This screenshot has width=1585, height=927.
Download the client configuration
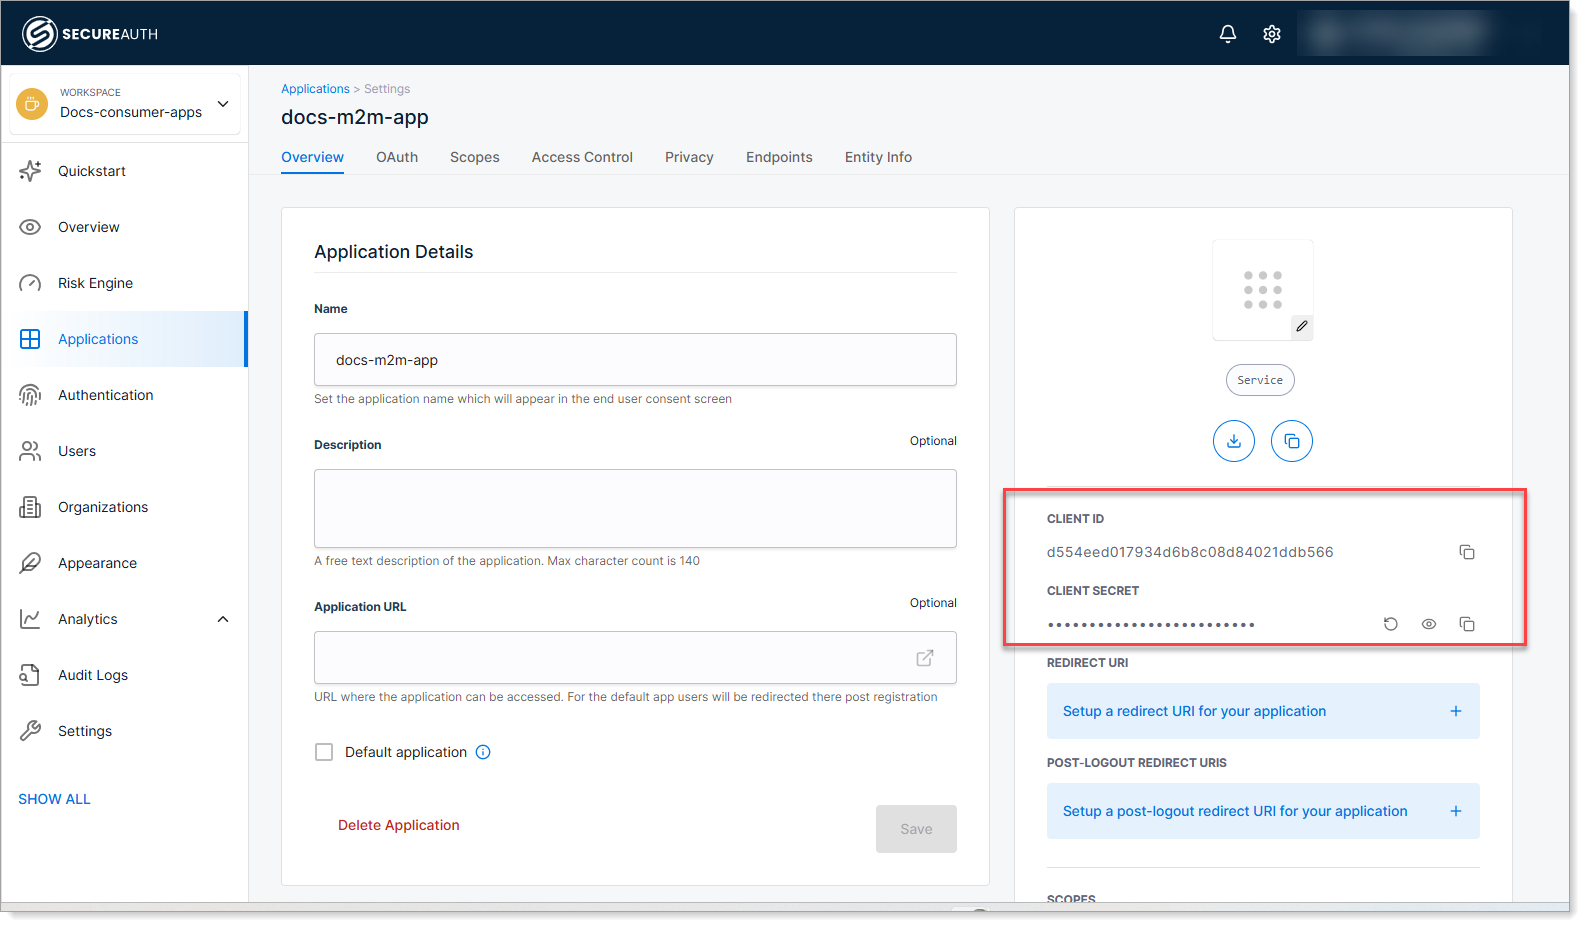click(1234, 441)
